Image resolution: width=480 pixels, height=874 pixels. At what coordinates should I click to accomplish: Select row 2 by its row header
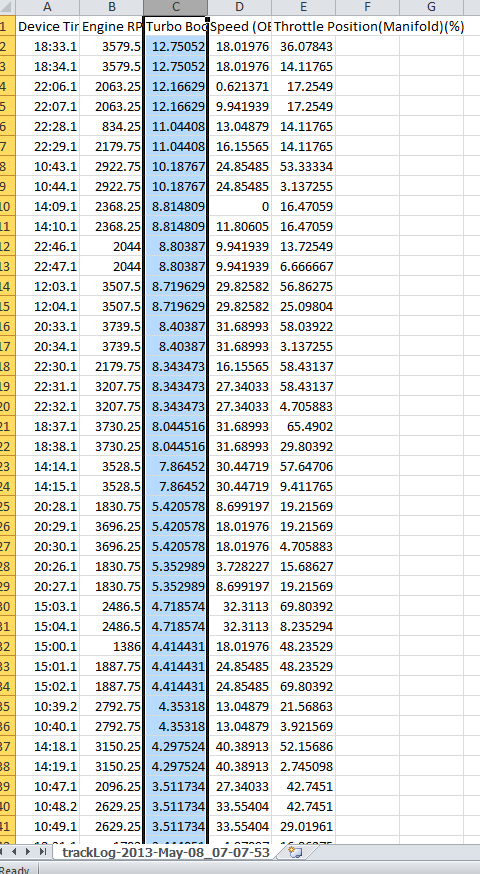coord(6,46)
